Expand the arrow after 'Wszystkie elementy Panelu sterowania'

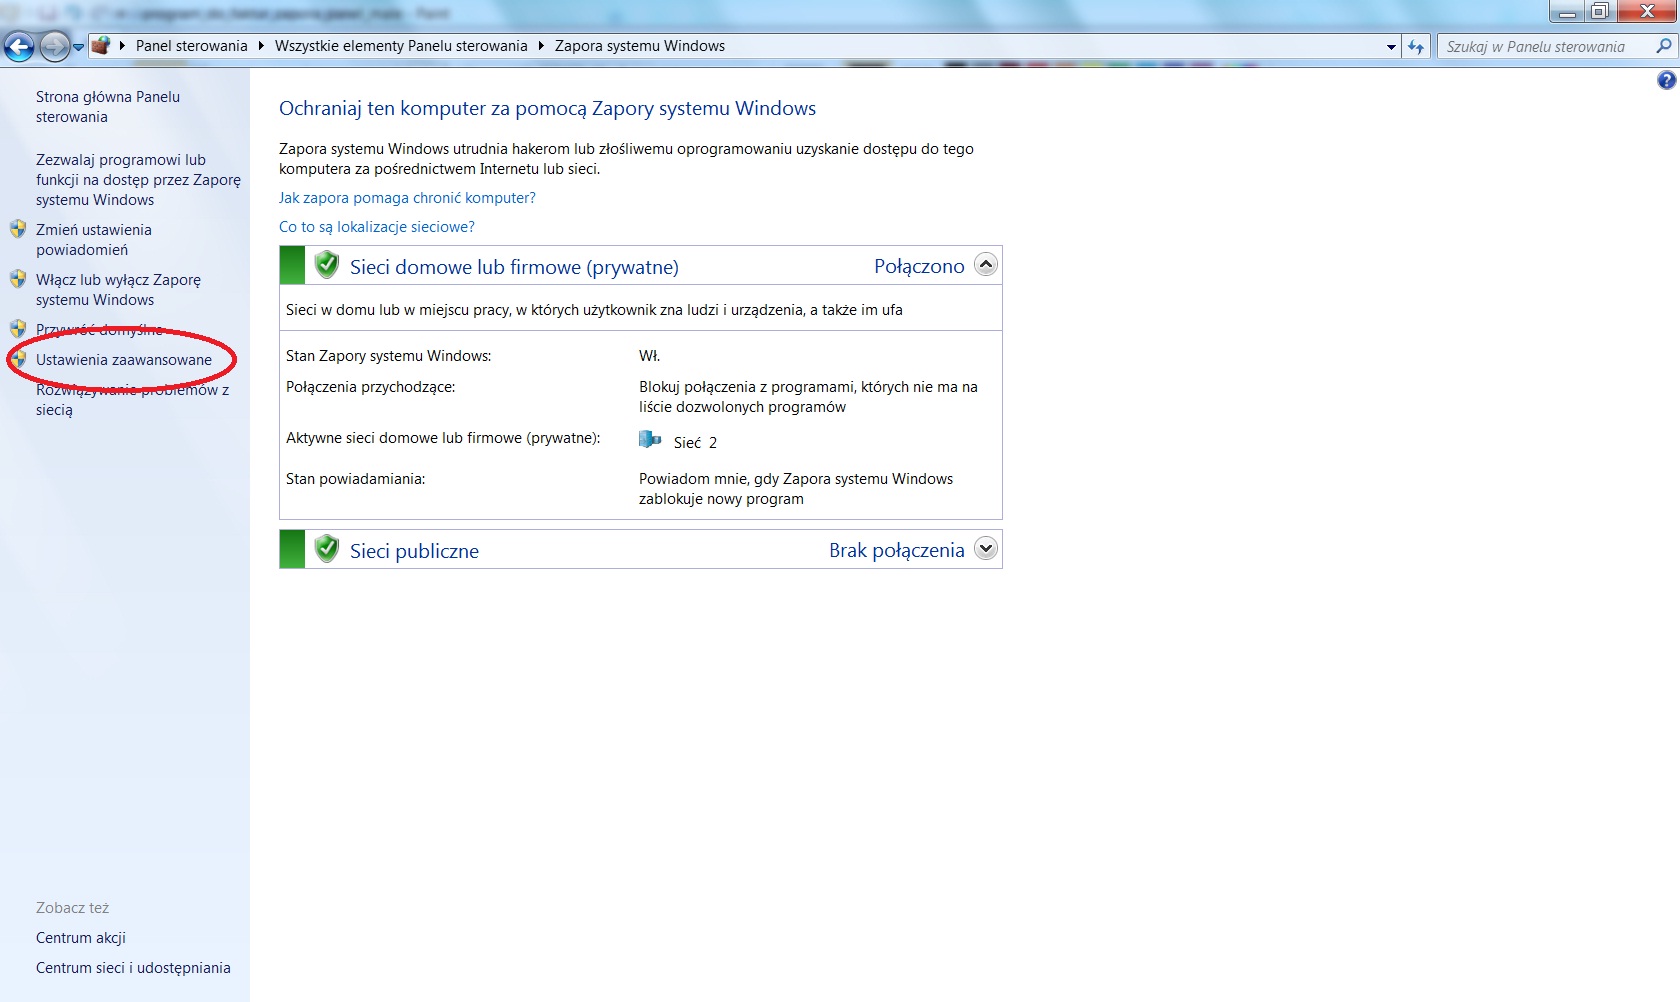pyautogui.click(x=541, y=46)
